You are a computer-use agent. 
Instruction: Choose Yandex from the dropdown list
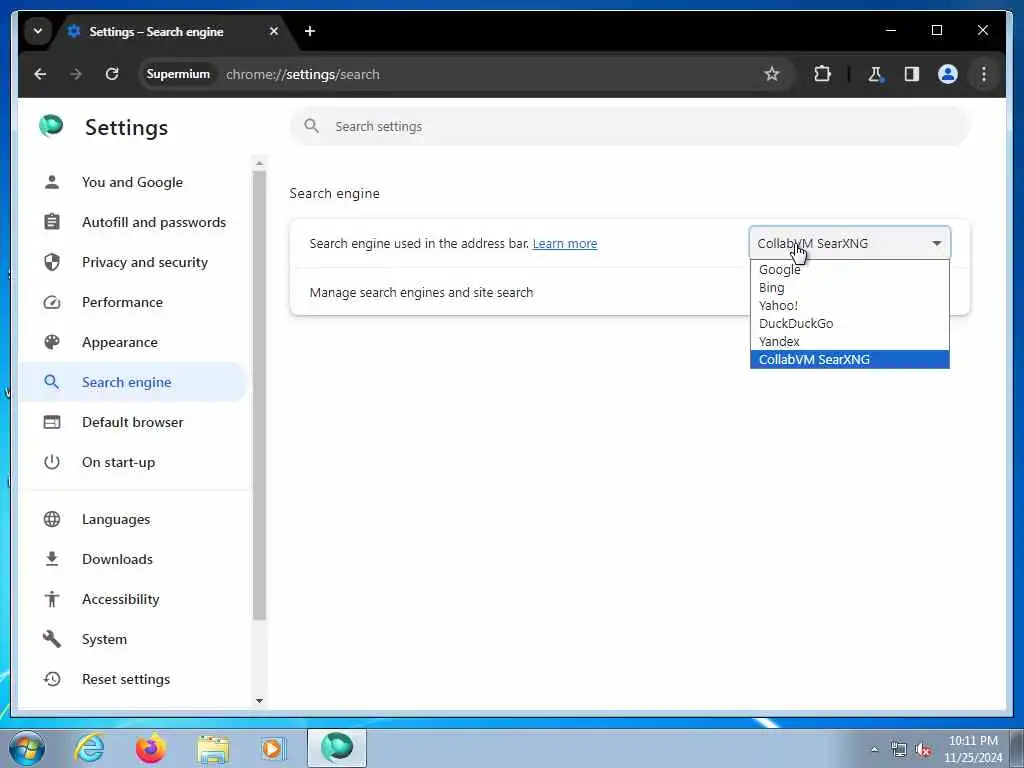tap(850, 342)
